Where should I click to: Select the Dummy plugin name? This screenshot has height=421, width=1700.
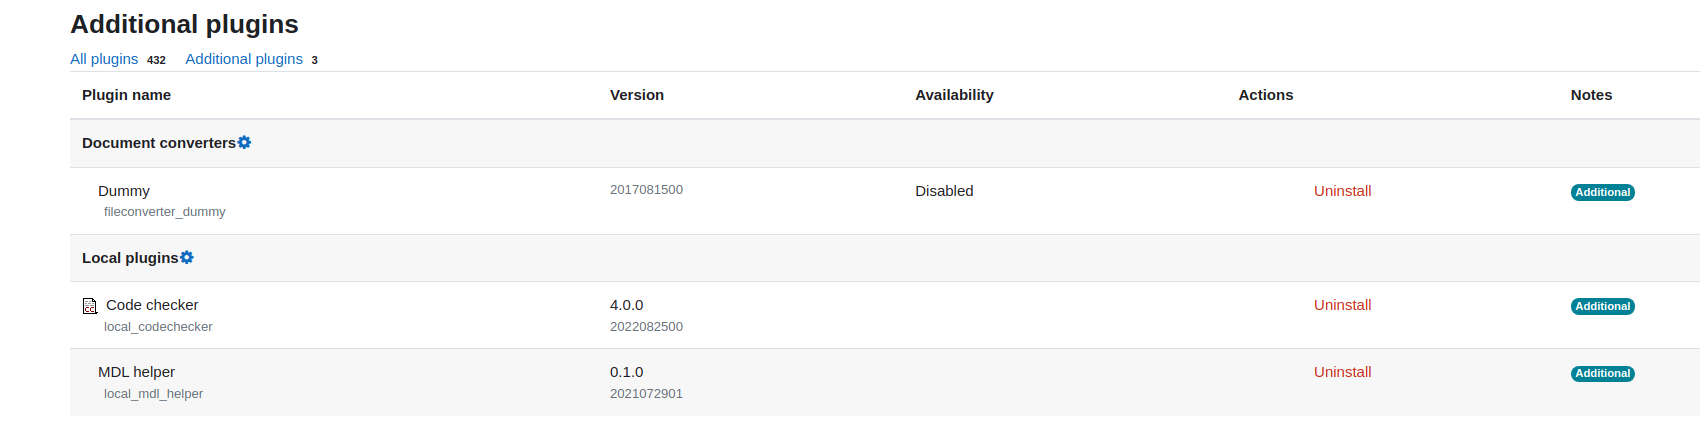point(124,191)
